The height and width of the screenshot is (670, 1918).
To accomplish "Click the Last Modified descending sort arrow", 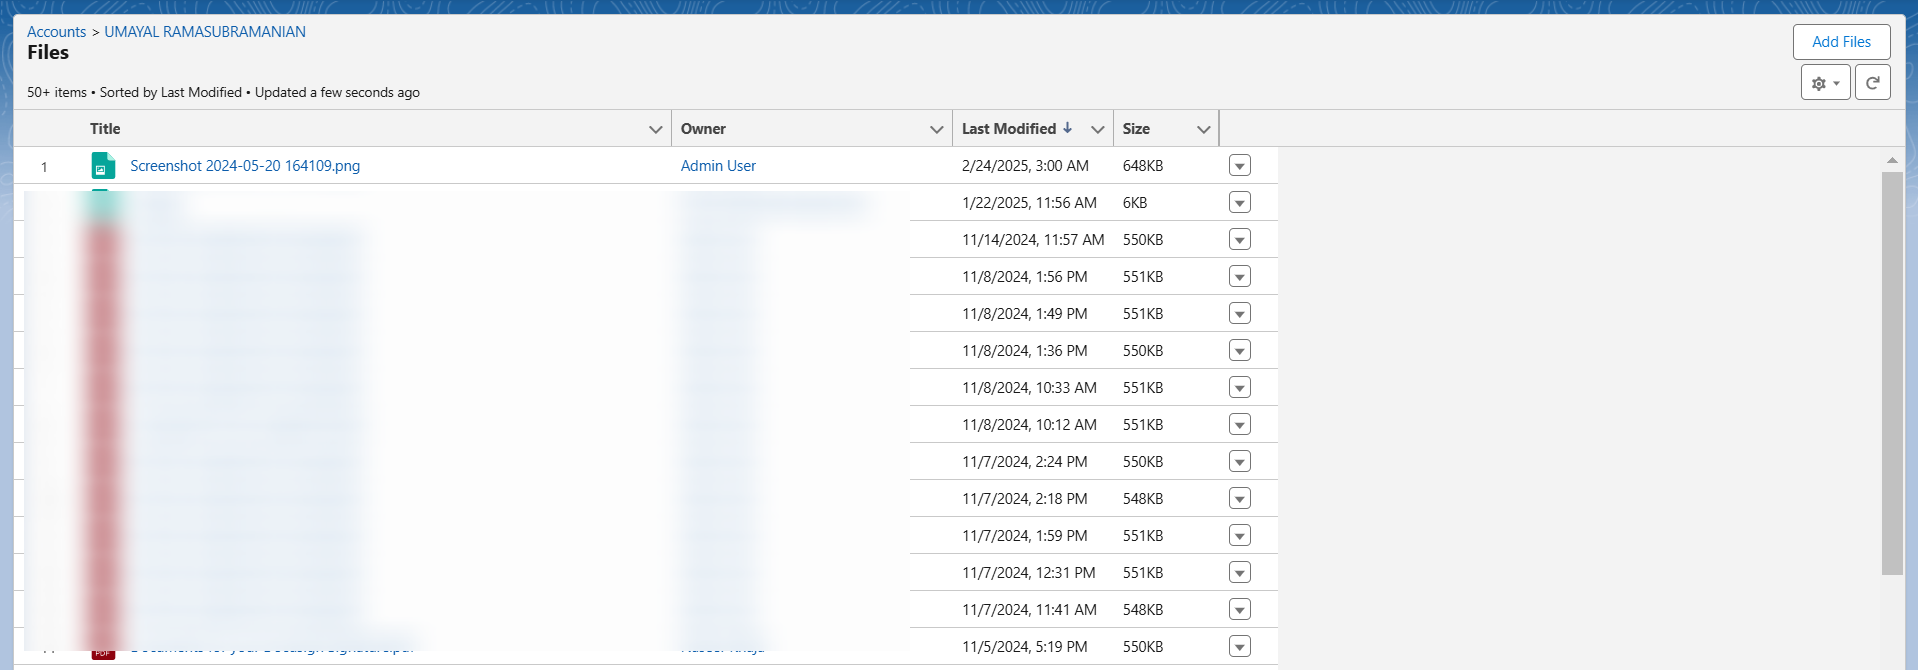I will tap(1068, 128).
